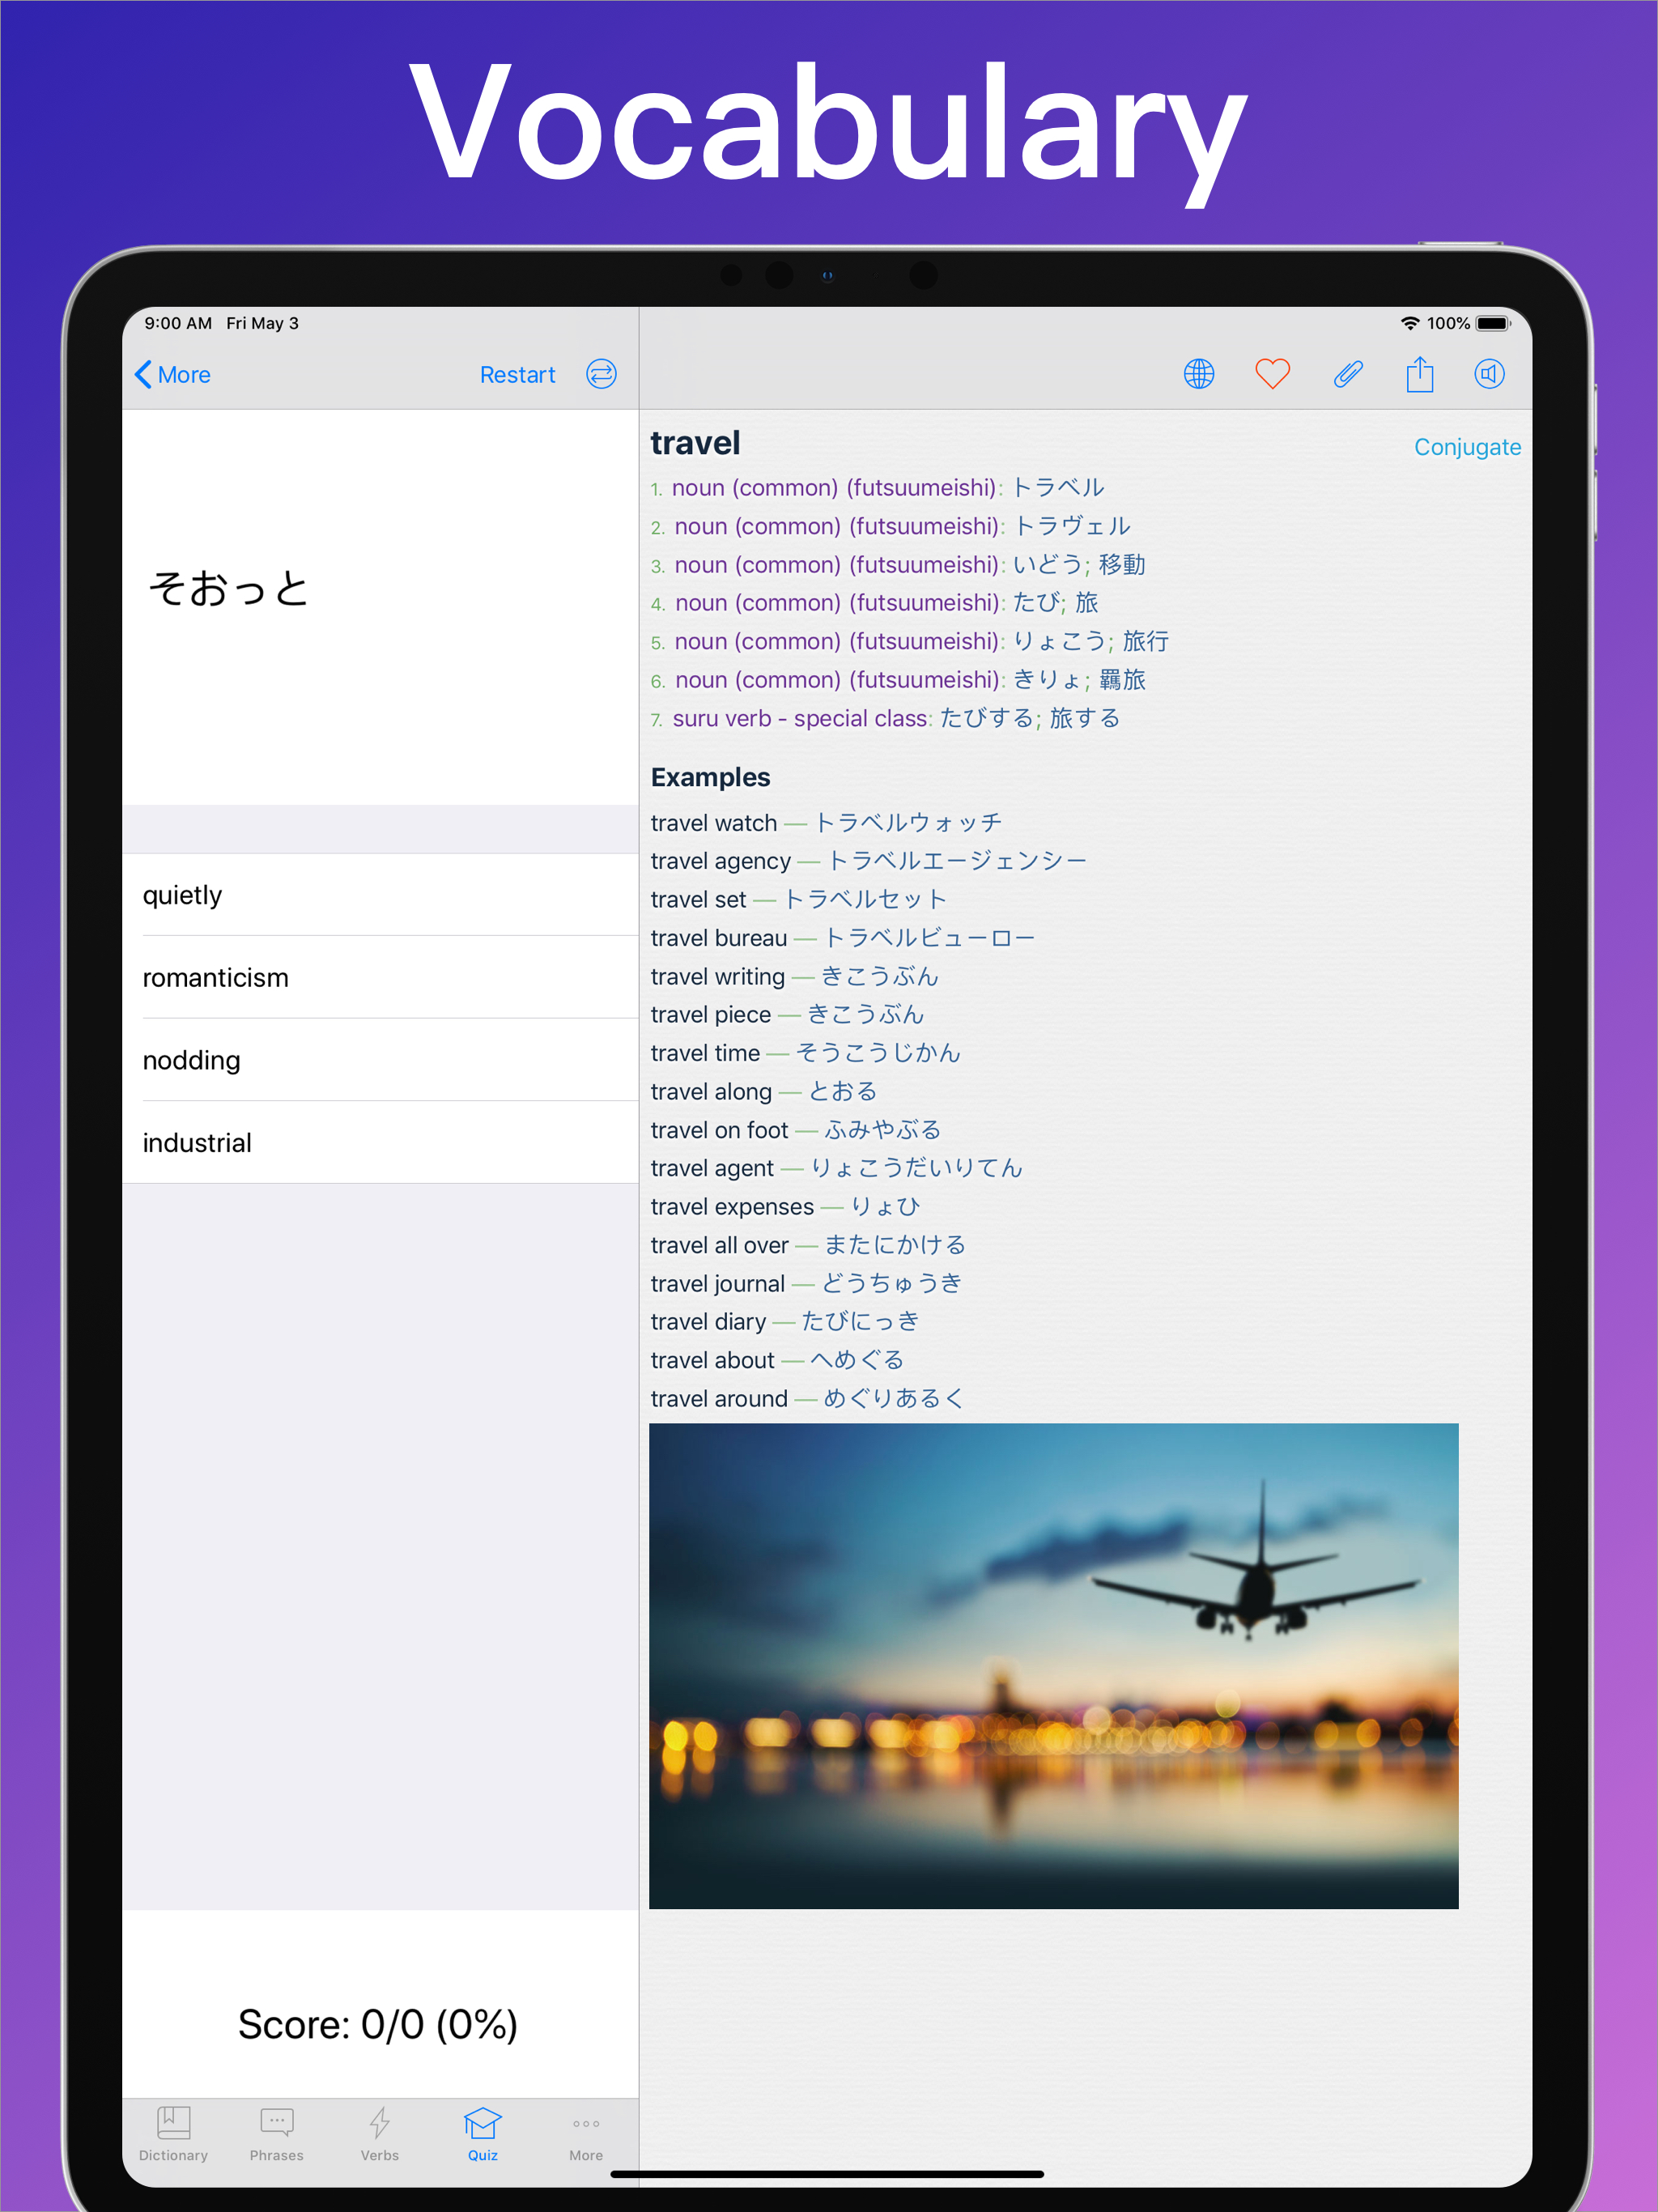Image resolution: width=1658 pixels, height=2212 pixels.
Task: Tap the example "travel agency"
Action: (720, 861)
